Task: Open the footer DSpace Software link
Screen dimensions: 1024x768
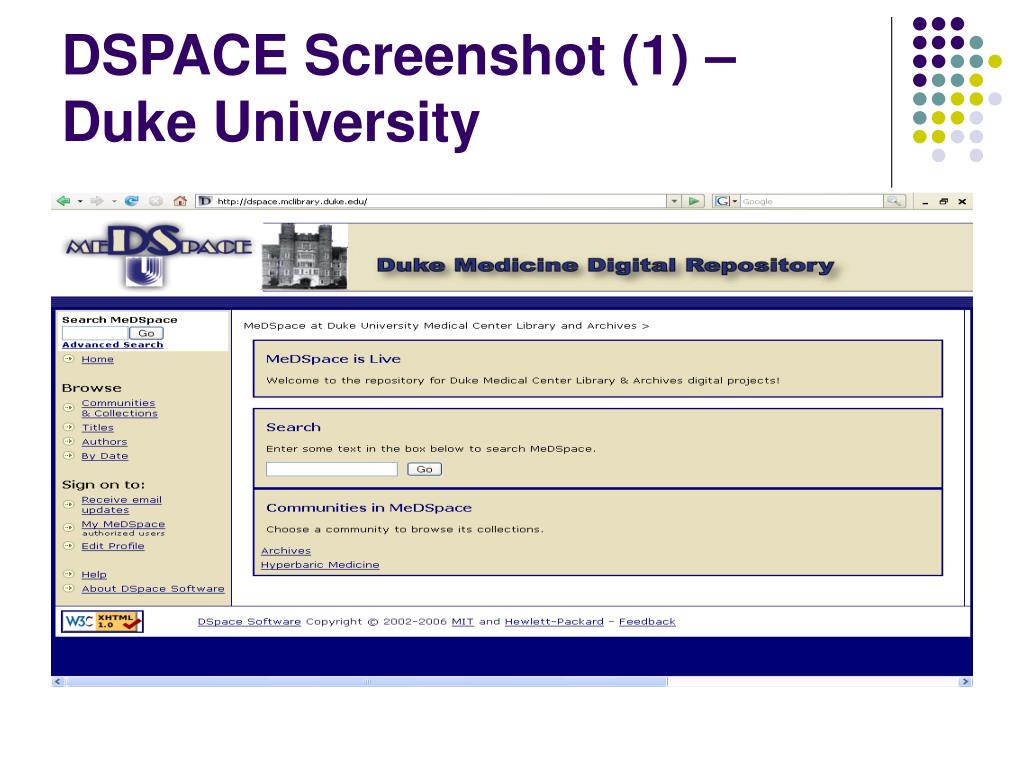Action: (249, 622)
